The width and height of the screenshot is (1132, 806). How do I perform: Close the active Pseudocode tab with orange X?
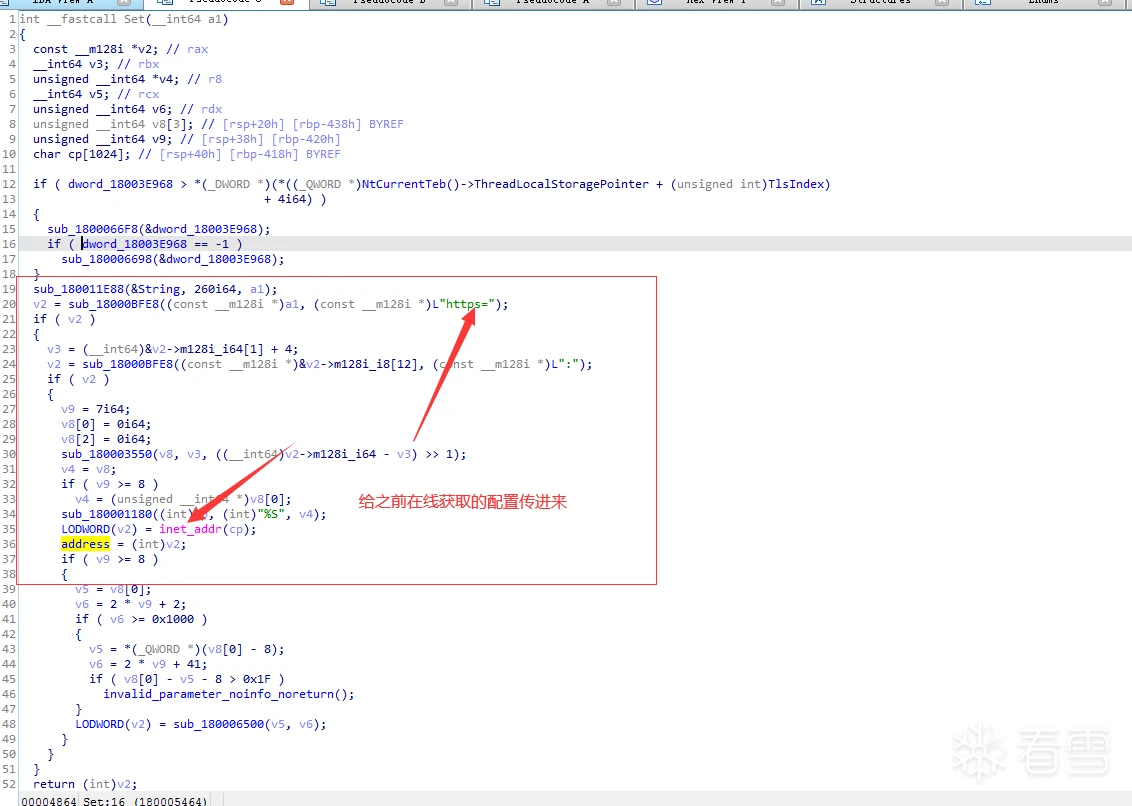click(x=287, y=2)
